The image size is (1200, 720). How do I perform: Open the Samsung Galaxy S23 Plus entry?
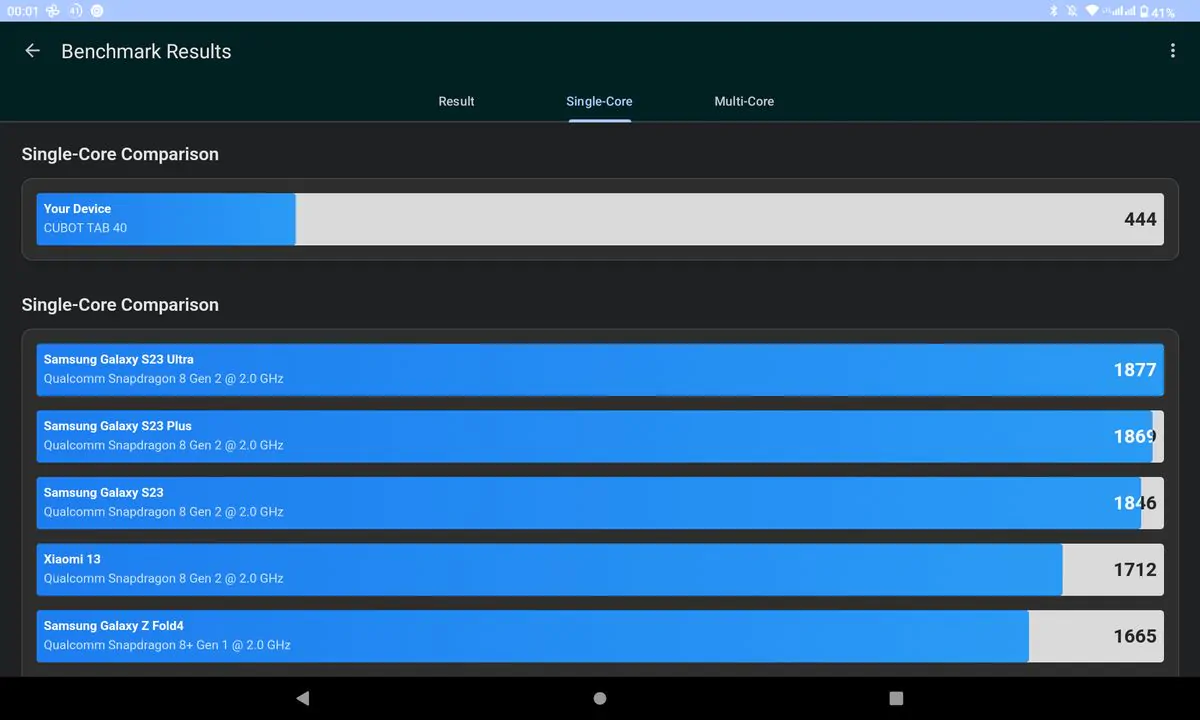[x=600, y=436]
